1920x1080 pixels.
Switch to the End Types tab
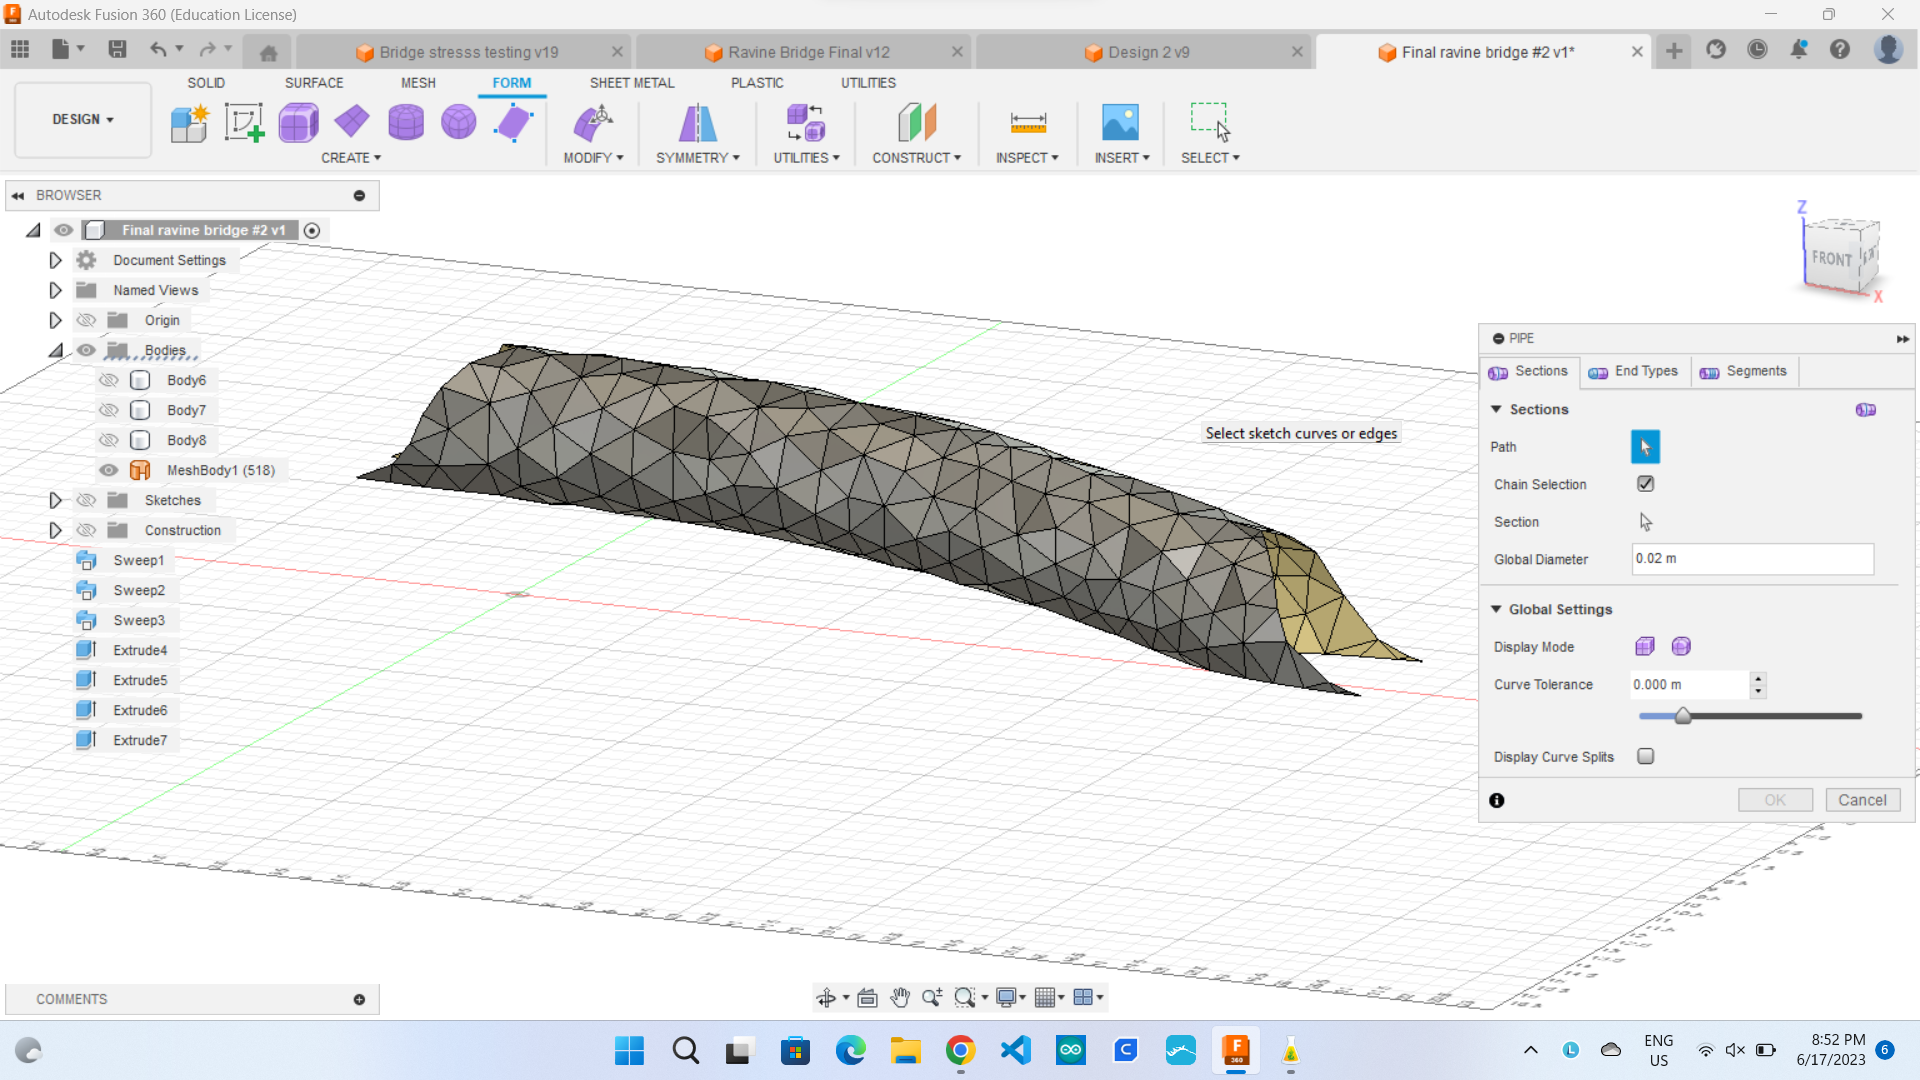[x=1635, y=371]
